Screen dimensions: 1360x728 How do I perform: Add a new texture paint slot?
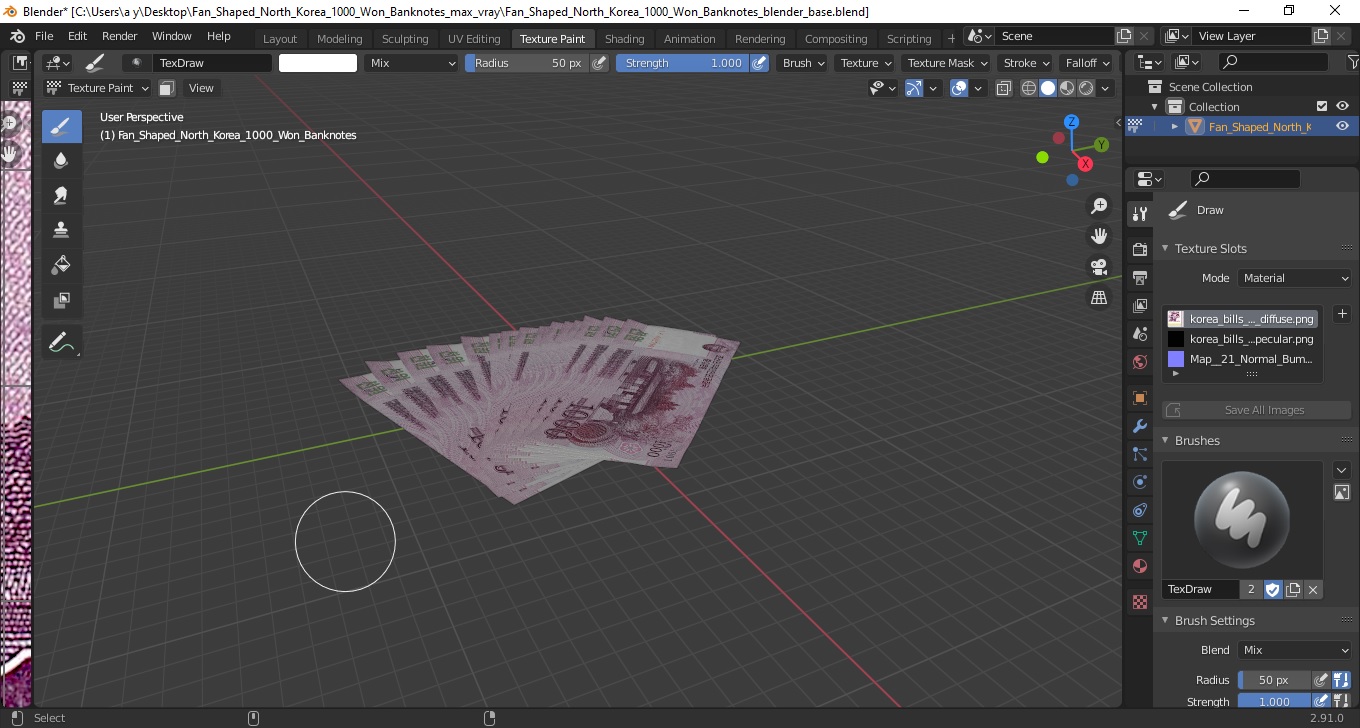(1342, 314)
